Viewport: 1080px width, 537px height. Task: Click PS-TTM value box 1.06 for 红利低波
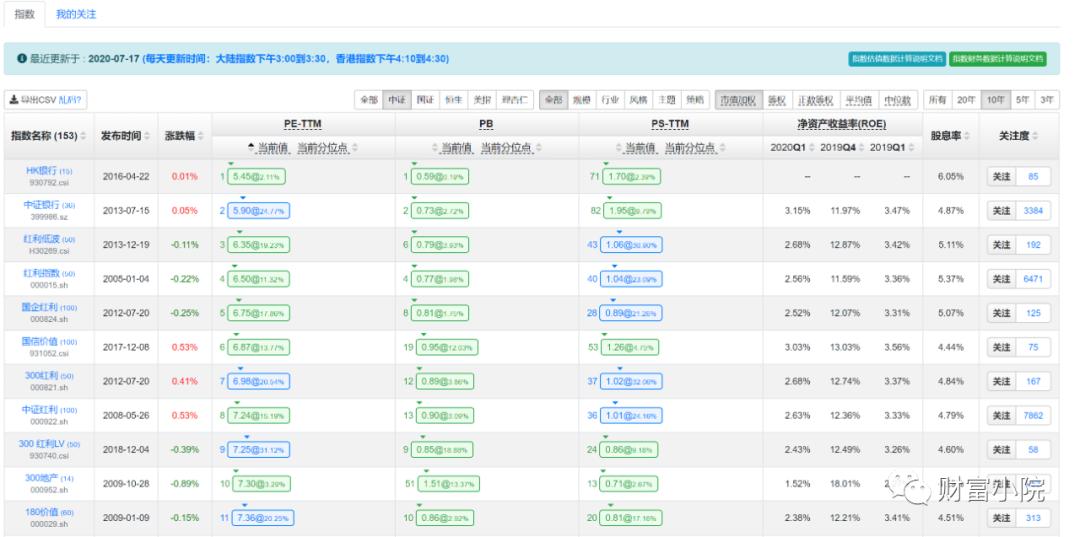tap(631, 245)
